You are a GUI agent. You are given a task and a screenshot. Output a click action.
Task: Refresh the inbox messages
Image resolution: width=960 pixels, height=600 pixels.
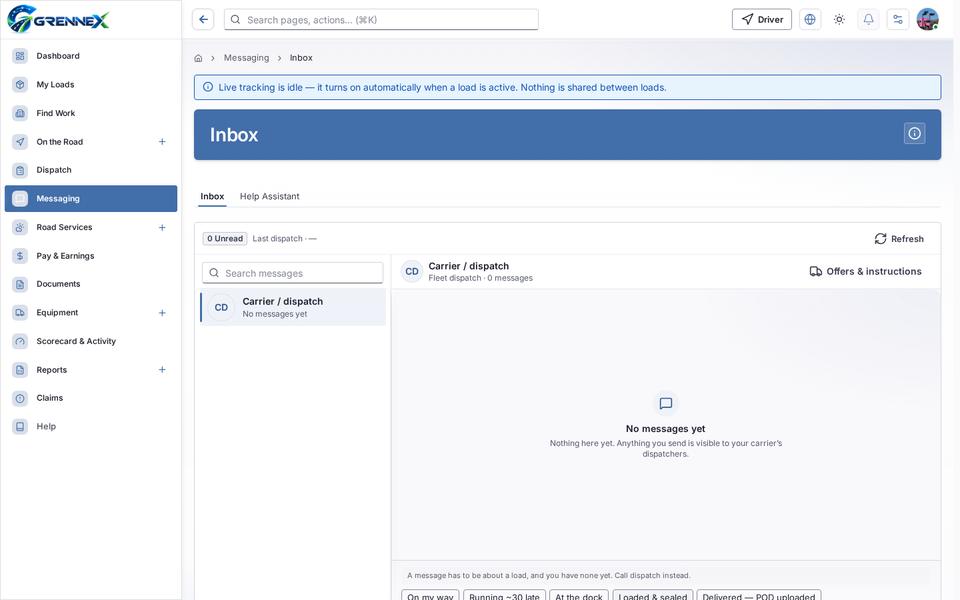[899, 239]
